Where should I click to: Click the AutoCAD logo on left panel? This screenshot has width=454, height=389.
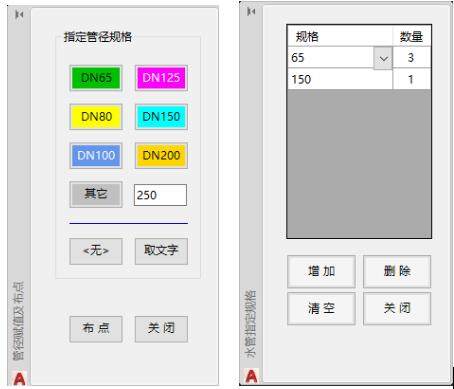19,378
